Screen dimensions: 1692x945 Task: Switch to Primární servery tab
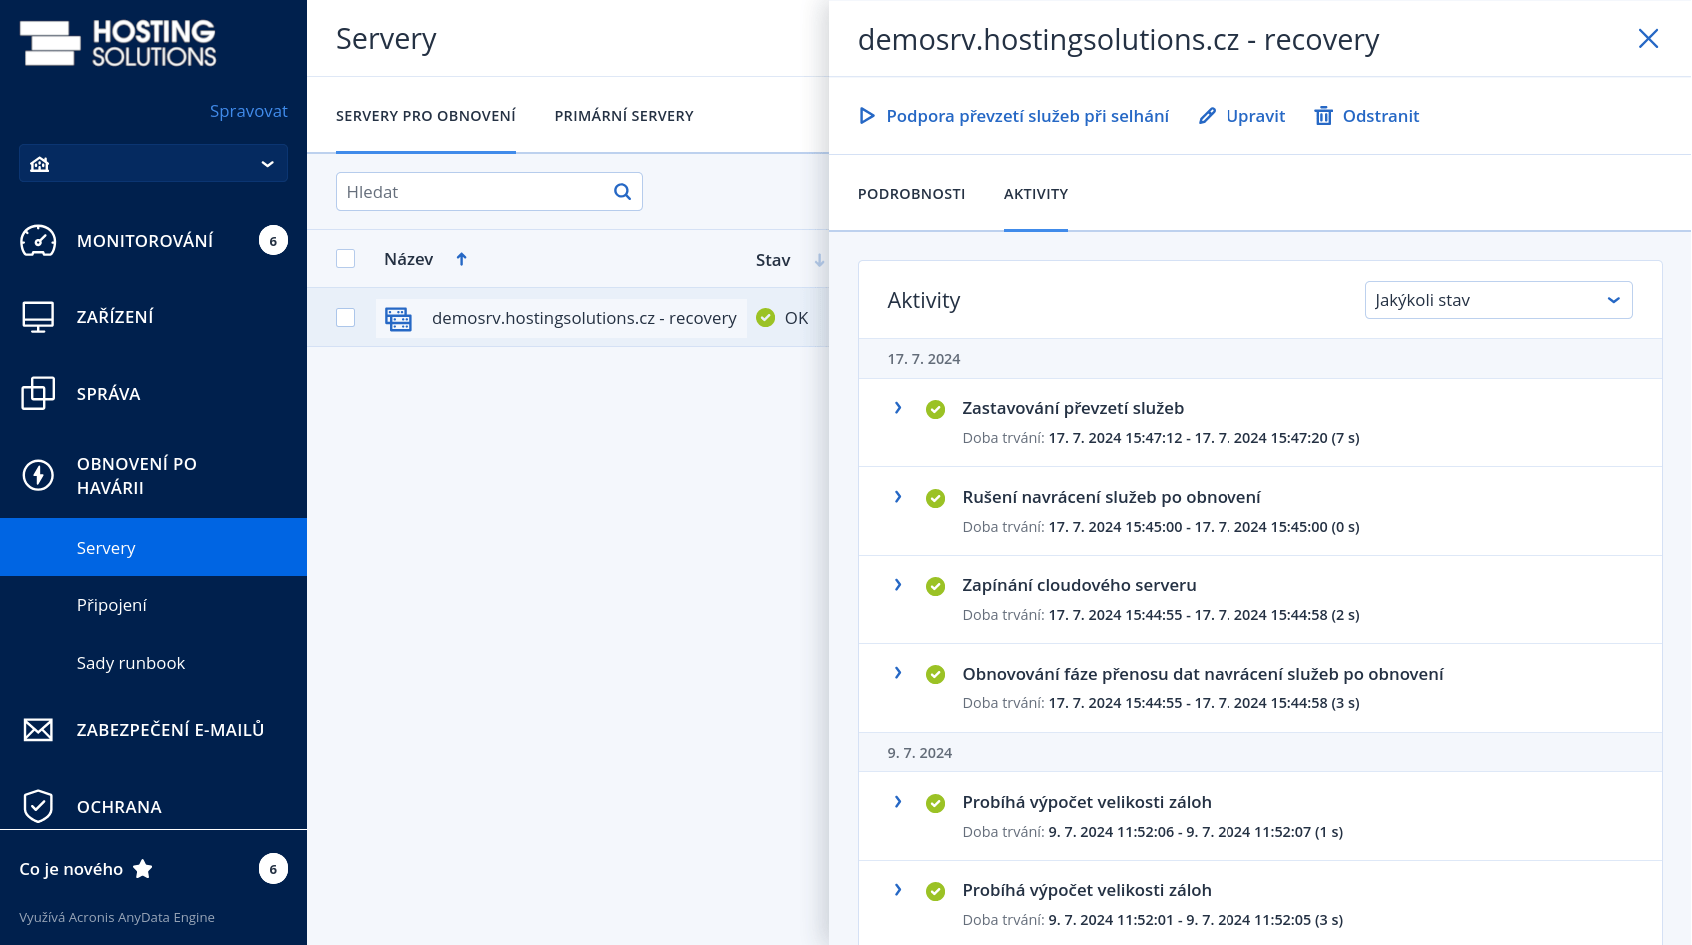(x=624, y=116)
